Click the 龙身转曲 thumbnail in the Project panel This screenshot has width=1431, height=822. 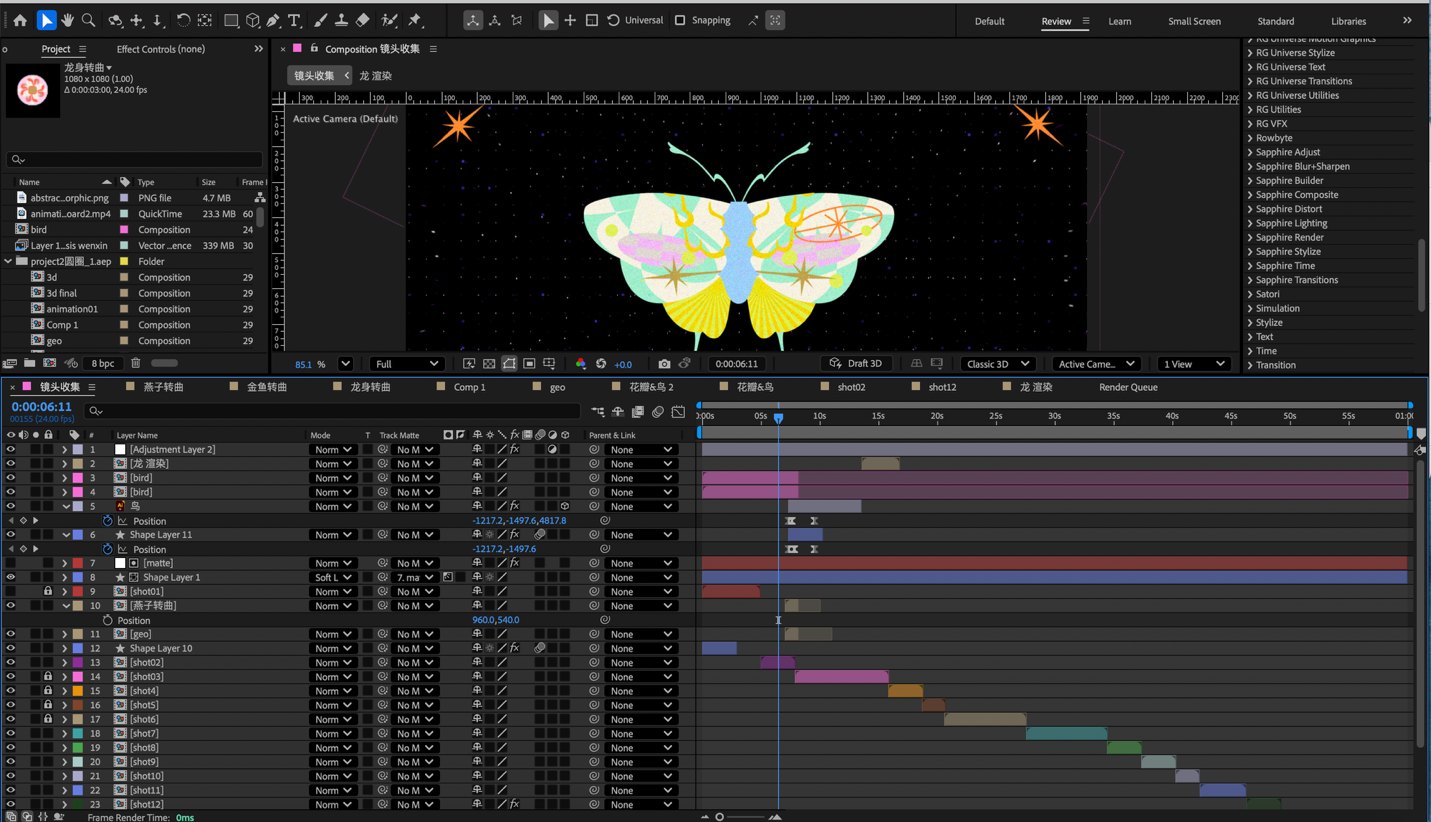tap(32, 90)
